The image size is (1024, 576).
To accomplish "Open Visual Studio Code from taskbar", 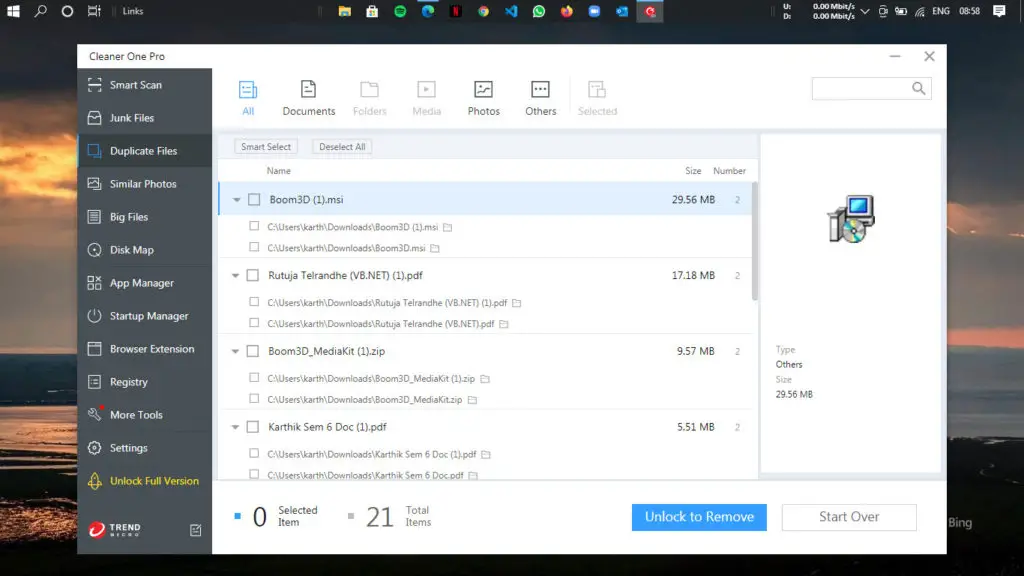I will click(511, 11).
